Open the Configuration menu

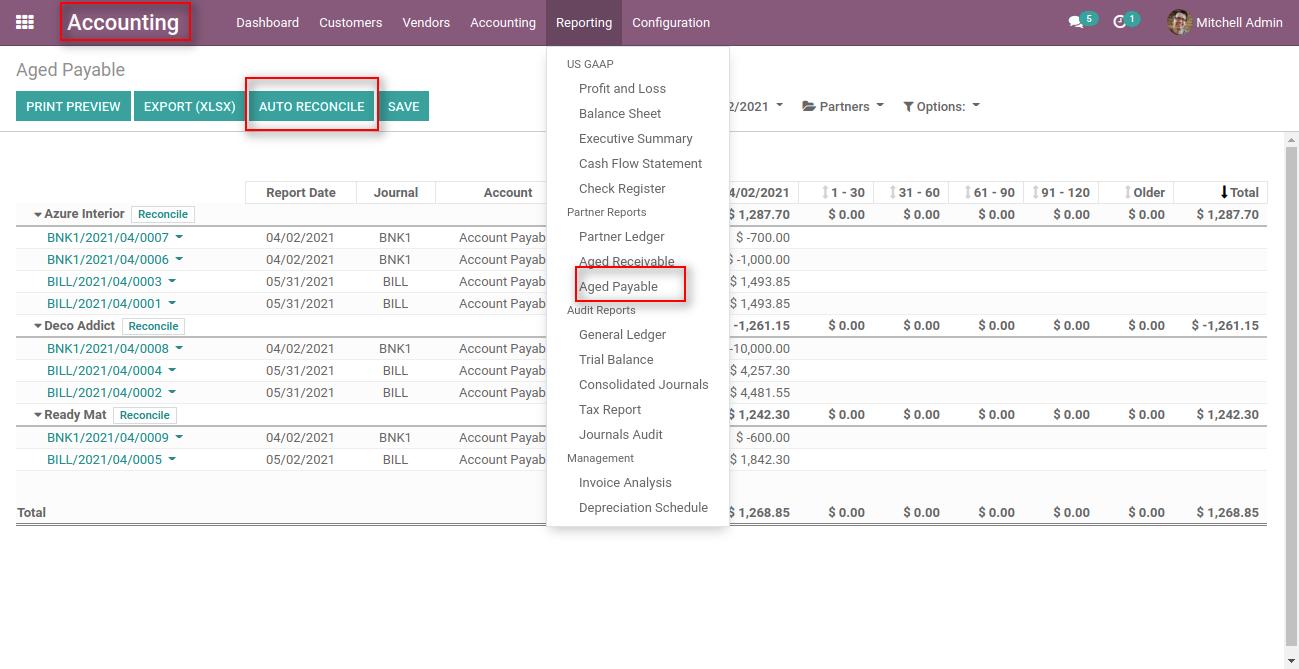pos(671,22)
